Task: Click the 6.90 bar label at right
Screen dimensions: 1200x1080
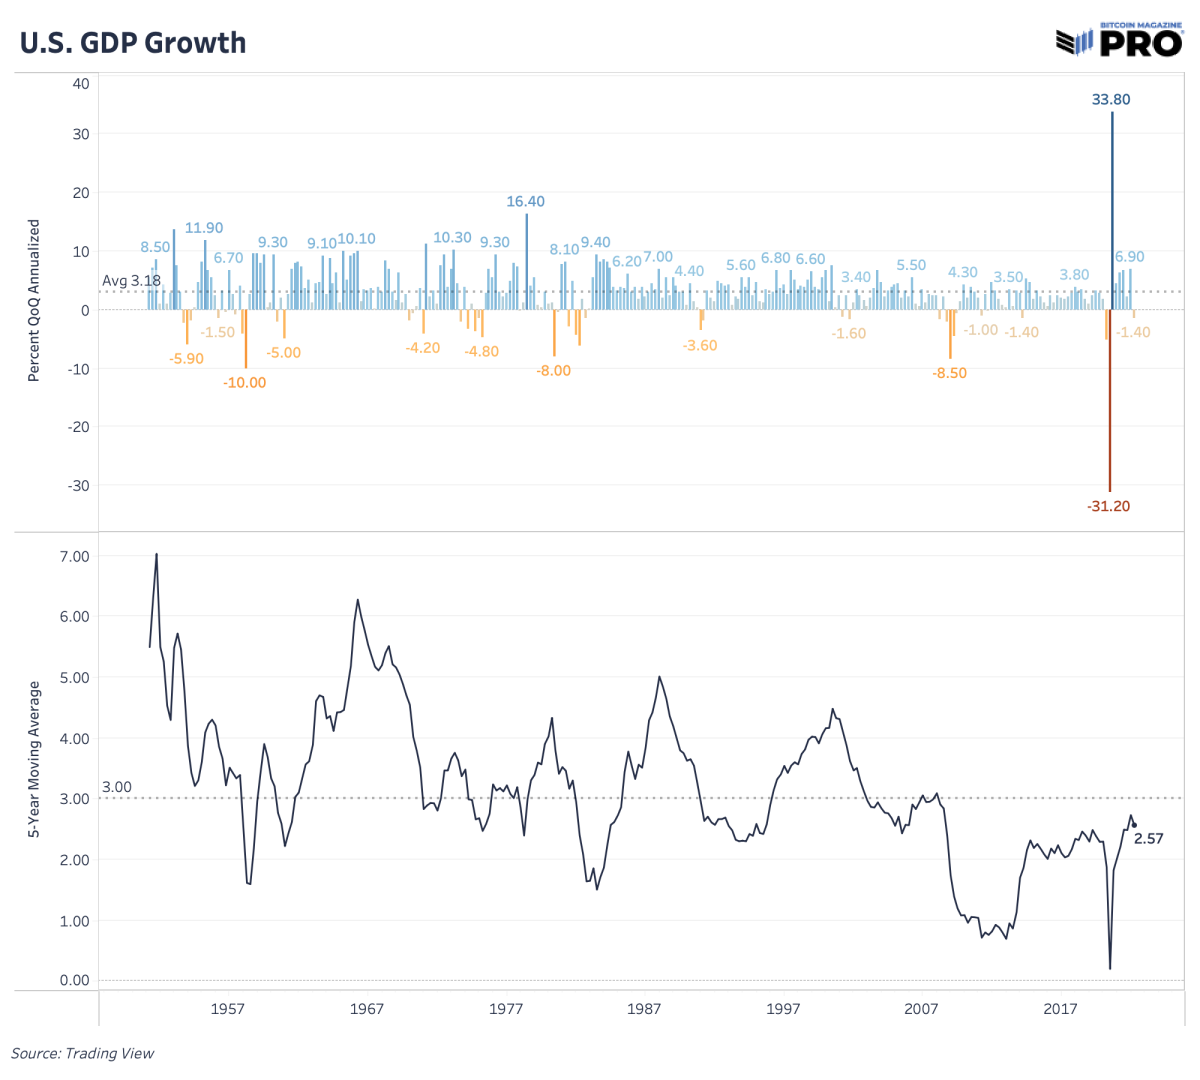Action: [1130, 256]
